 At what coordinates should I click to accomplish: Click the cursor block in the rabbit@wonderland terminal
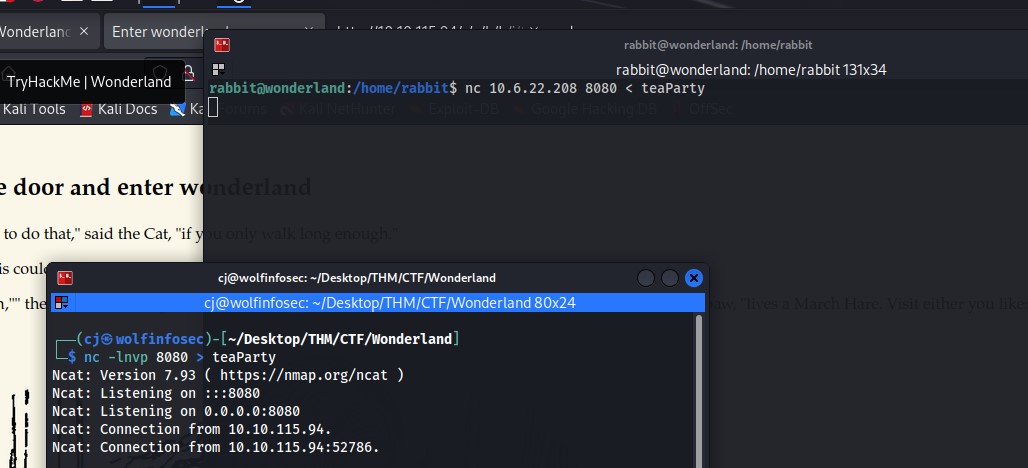[213, 106]
